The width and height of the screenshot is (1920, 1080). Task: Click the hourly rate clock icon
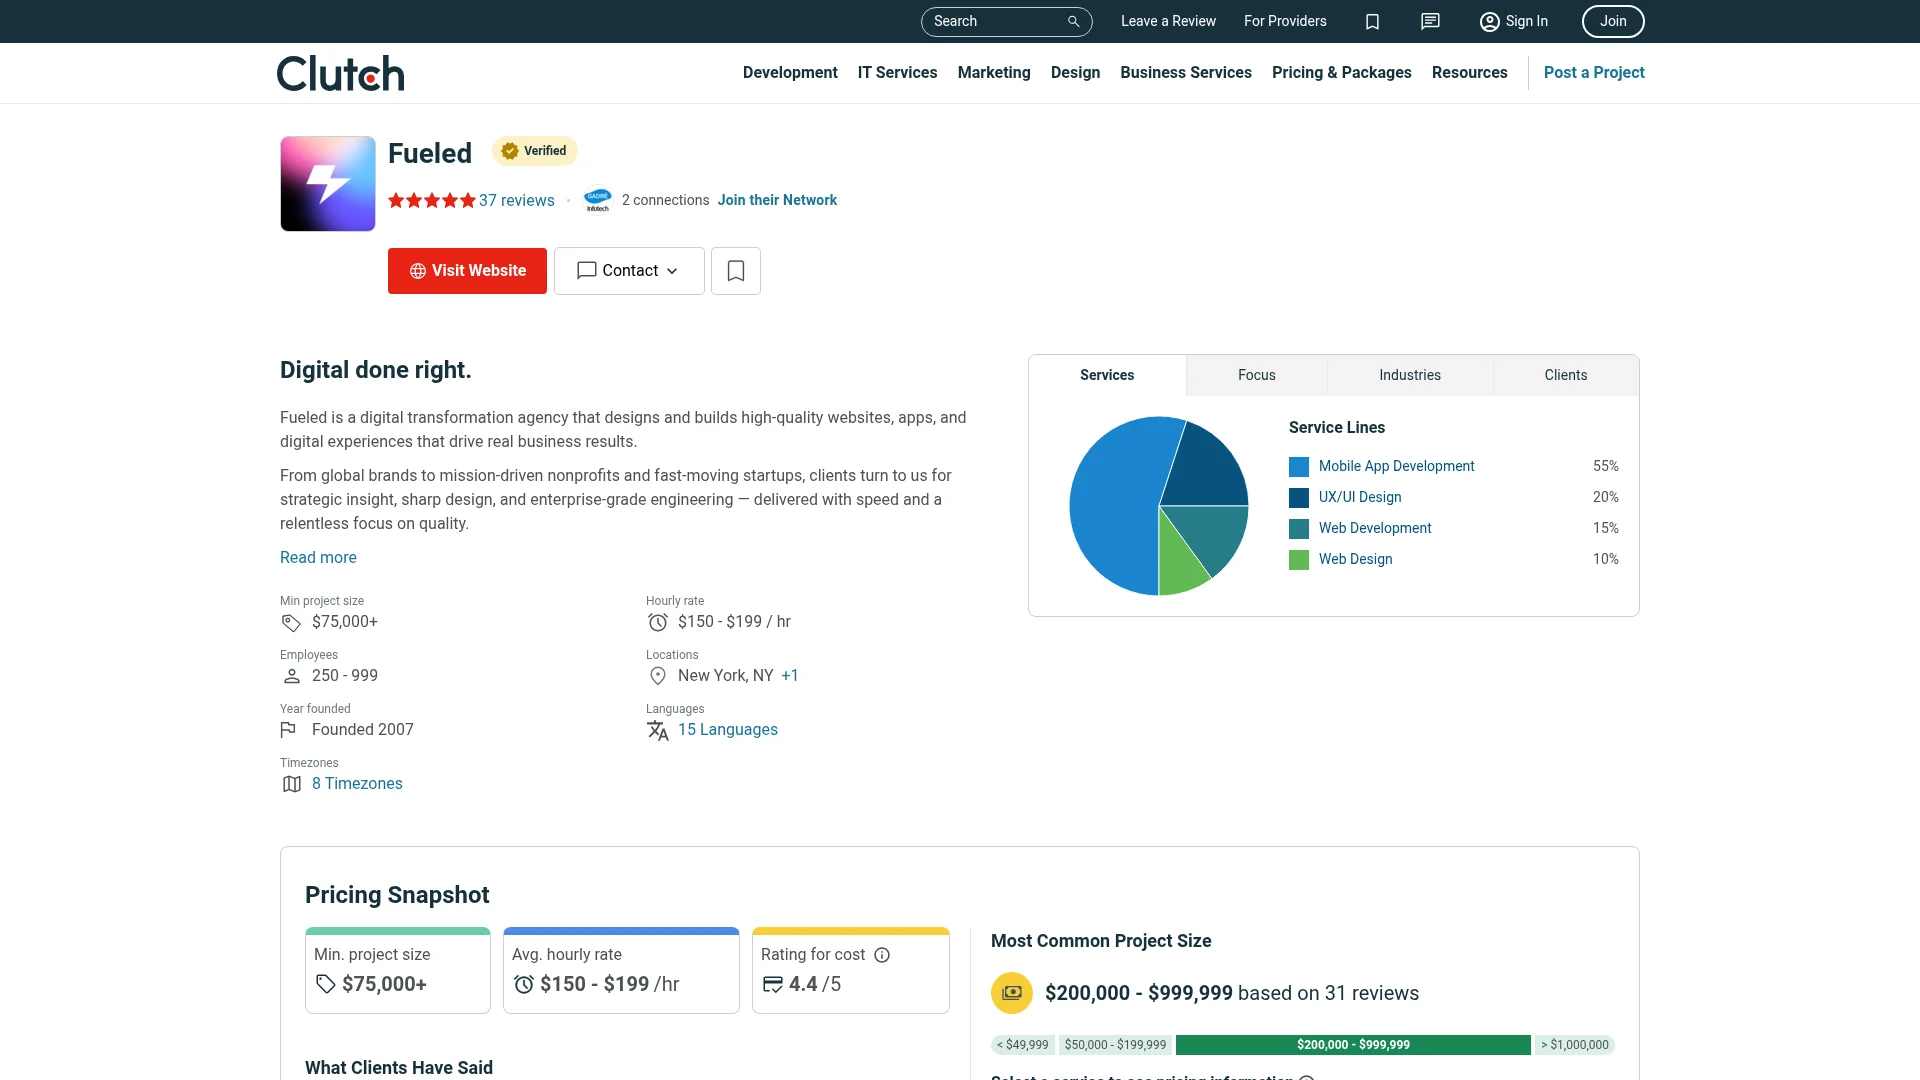[x=658, y=622]
